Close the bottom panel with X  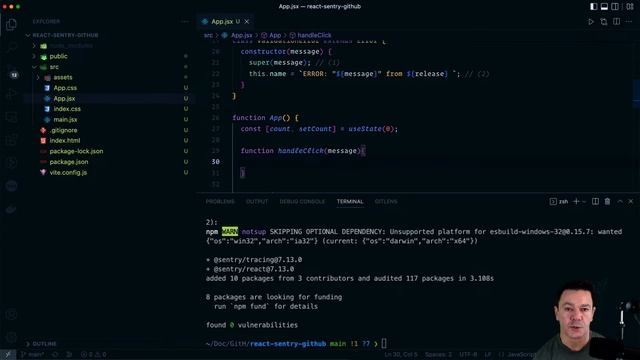(631, 201)
